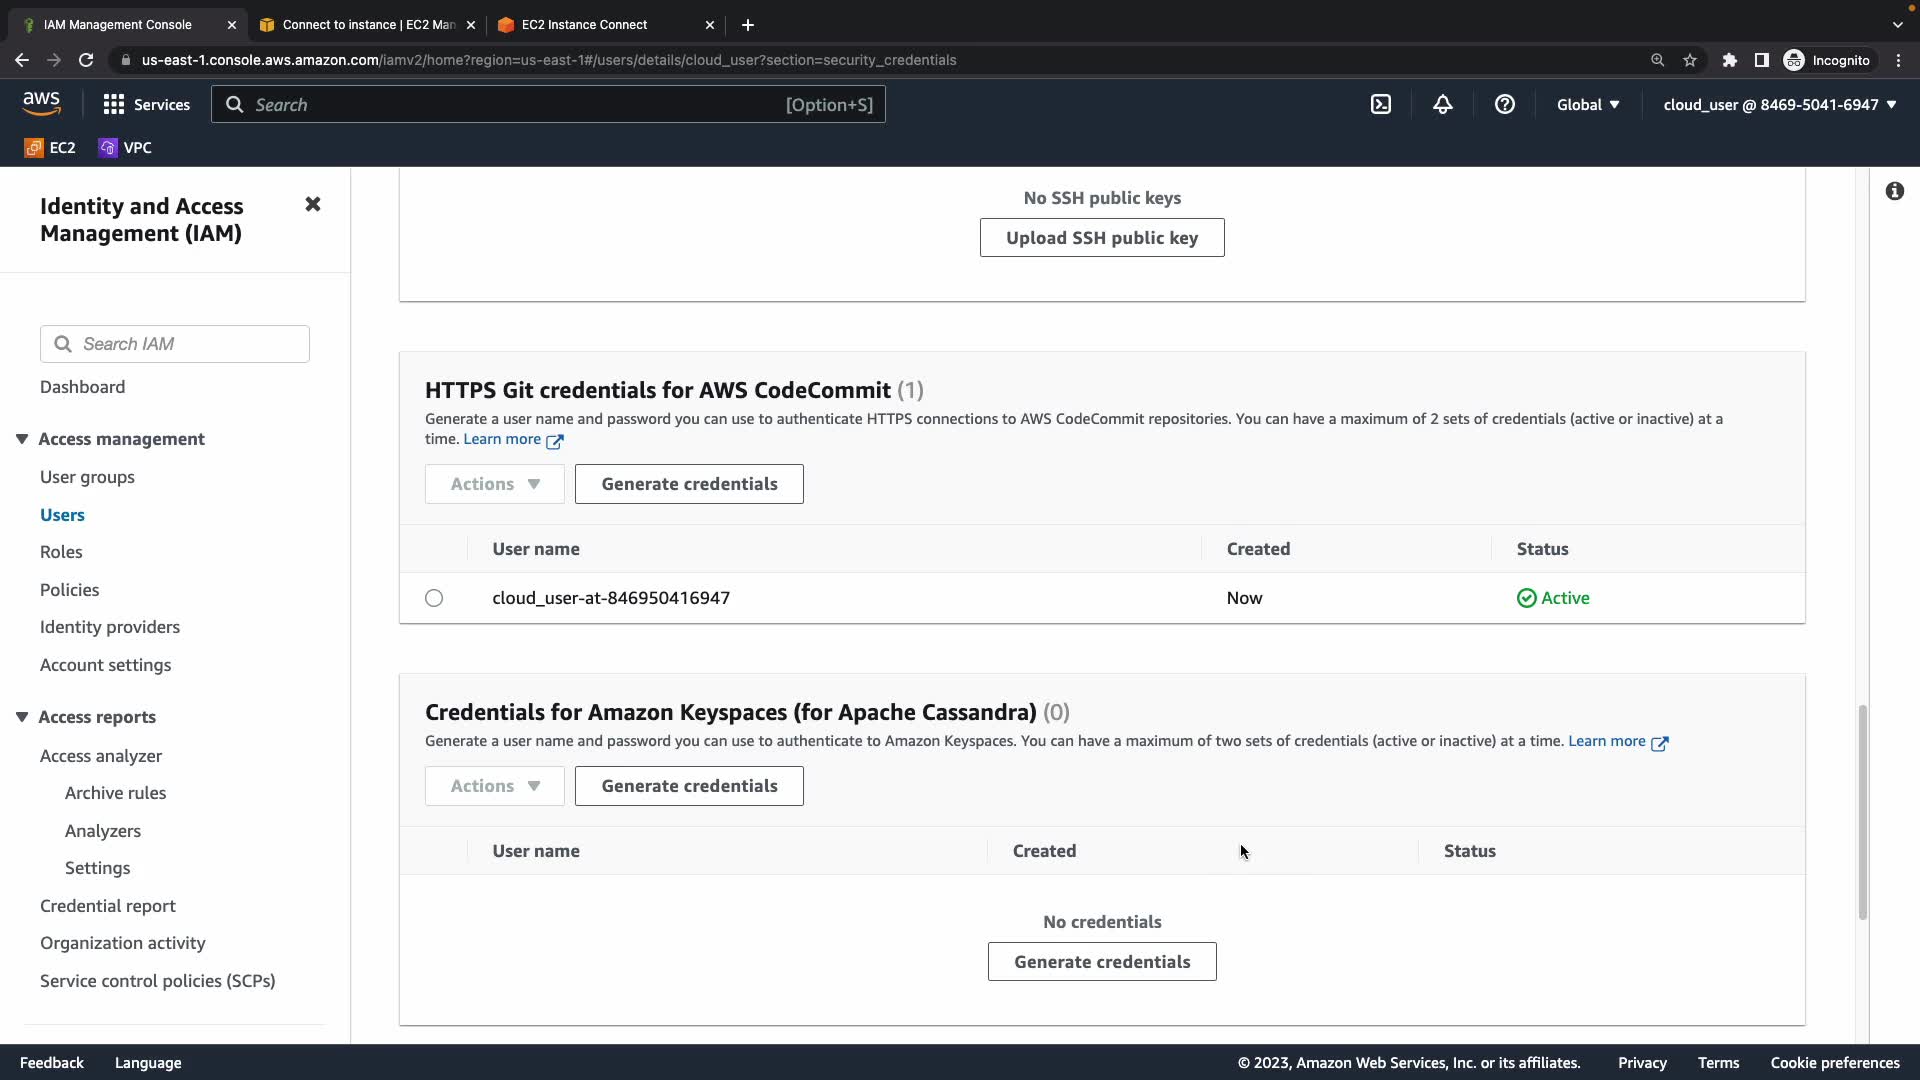1920x1080 pixels.
Task: Open the notifications bell
Action: coord(1442,105)
